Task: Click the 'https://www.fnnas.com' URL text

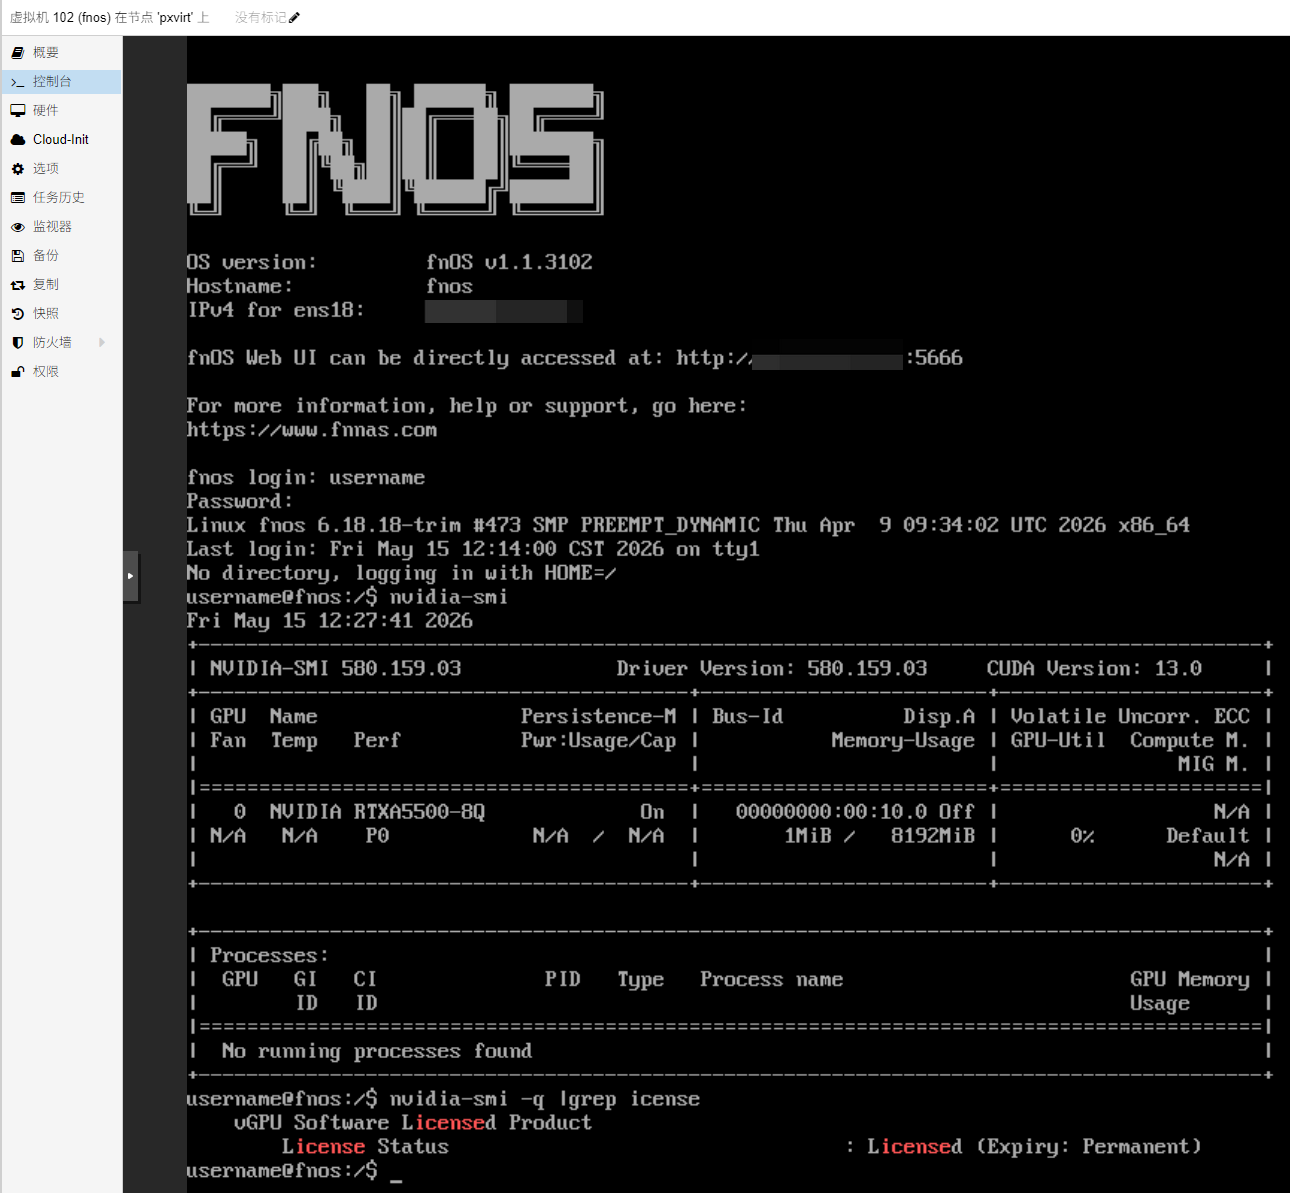Action: pyautogui.click(x=312, y=430)
